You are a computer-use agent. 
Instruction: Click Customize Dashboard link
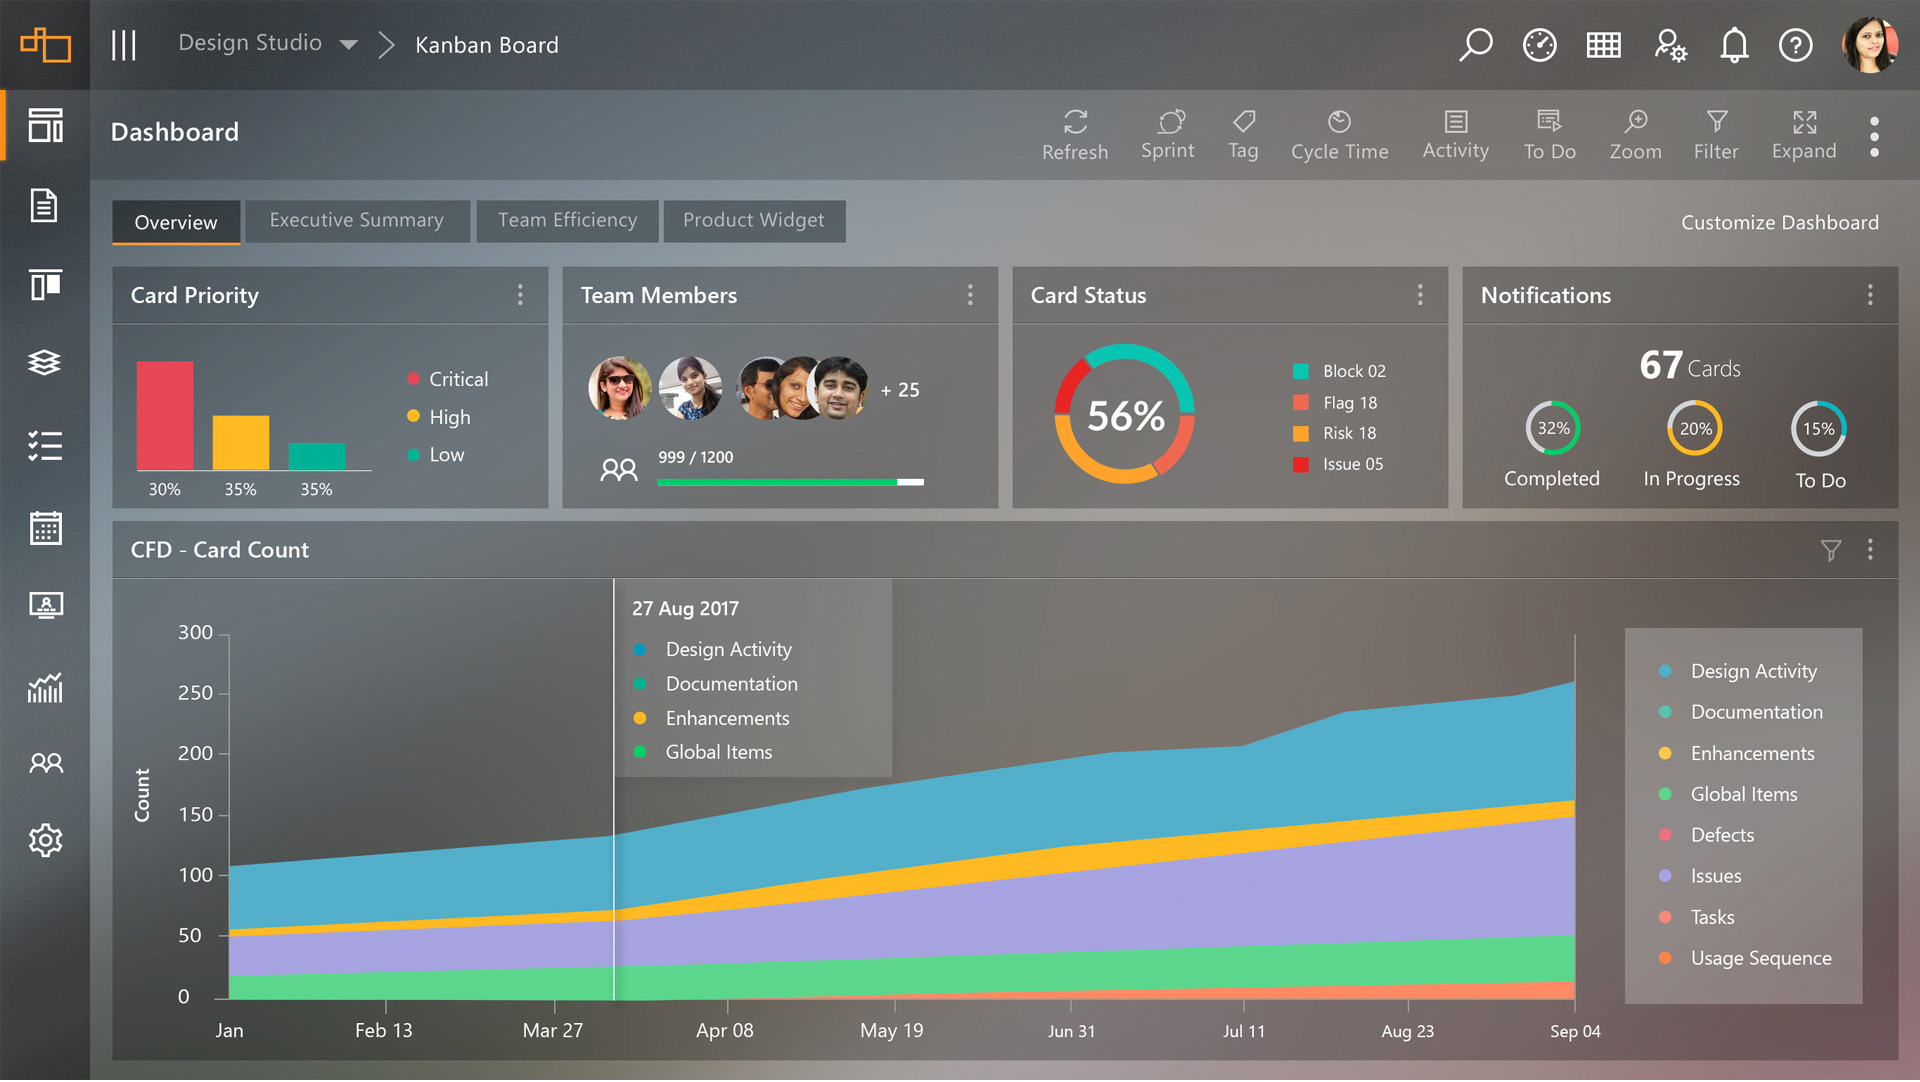click(x=1779, y=223)
